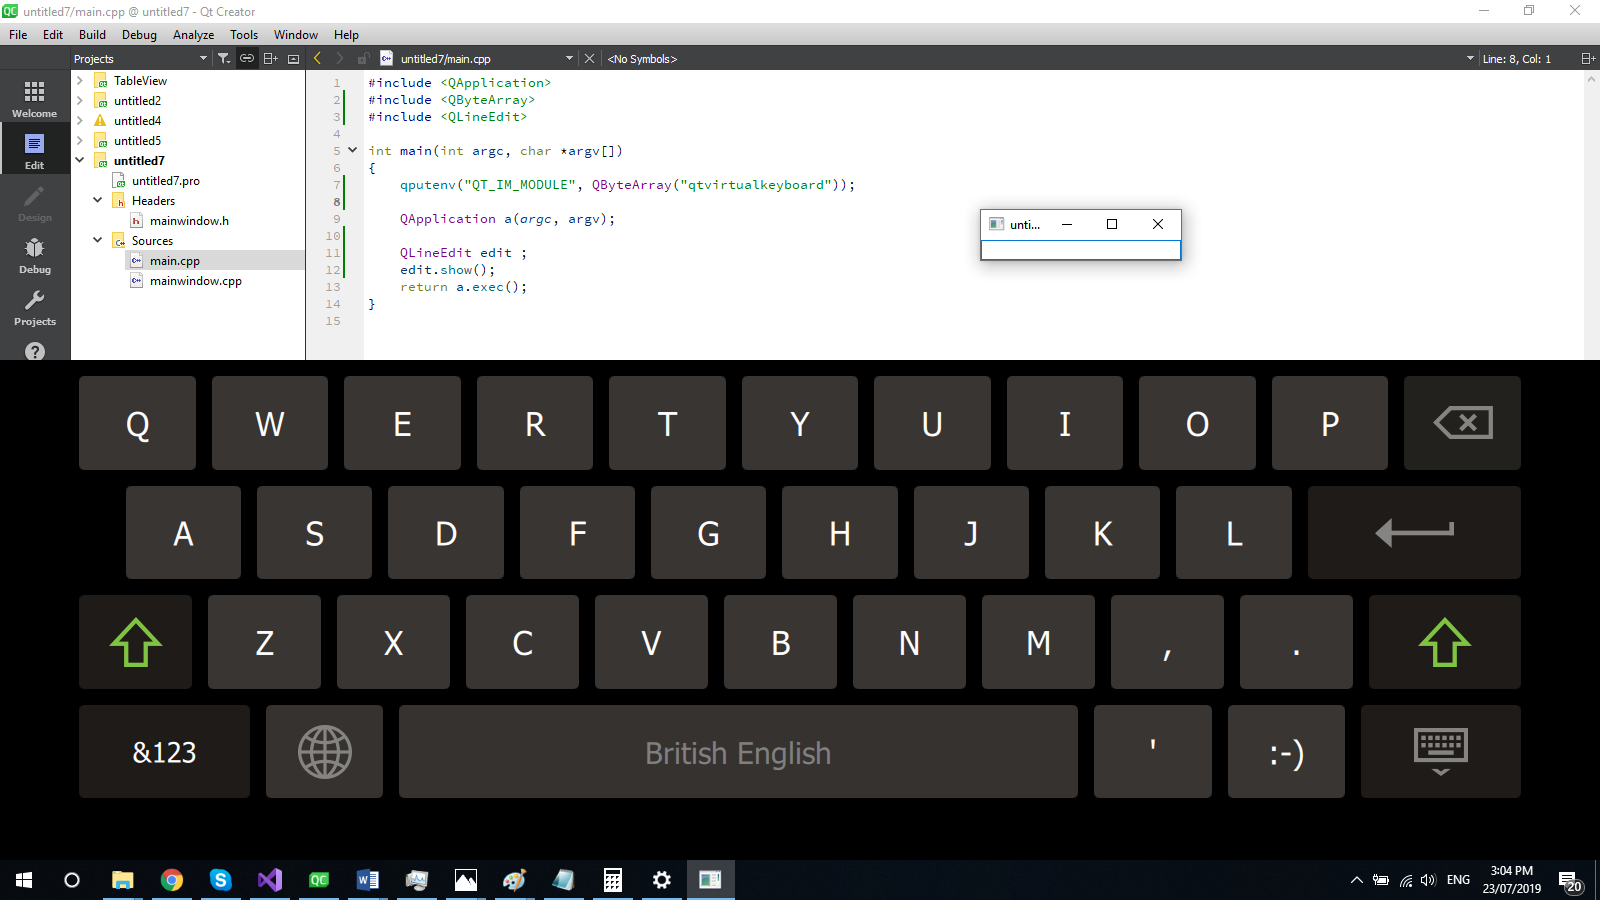
Task: Open the Edit menu
Action: tap(53, 35)
